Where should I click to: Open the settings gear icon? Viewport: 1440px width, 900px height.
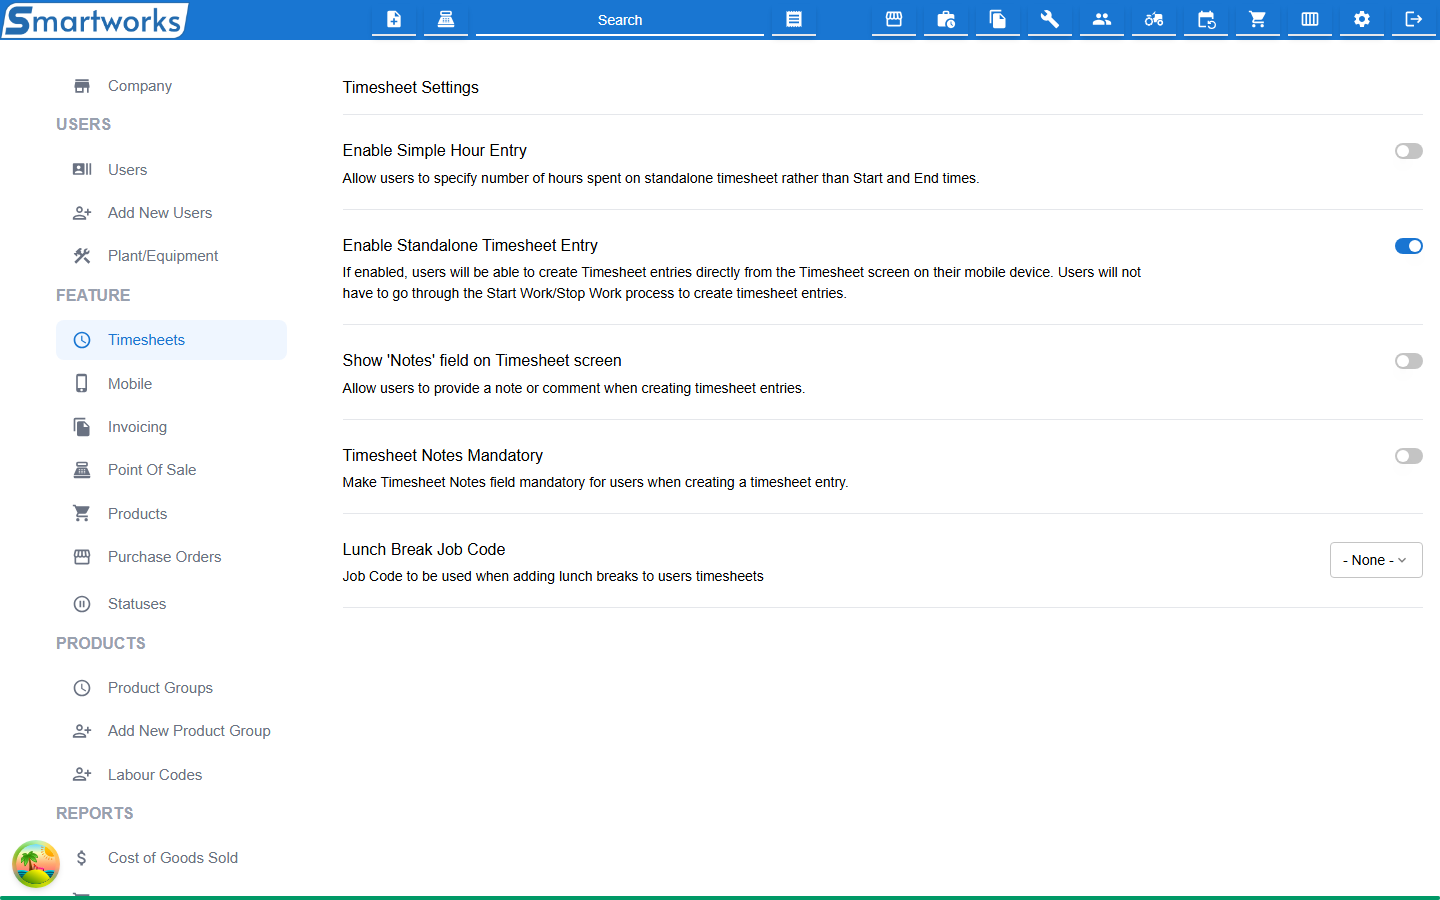coord(1362,19)
